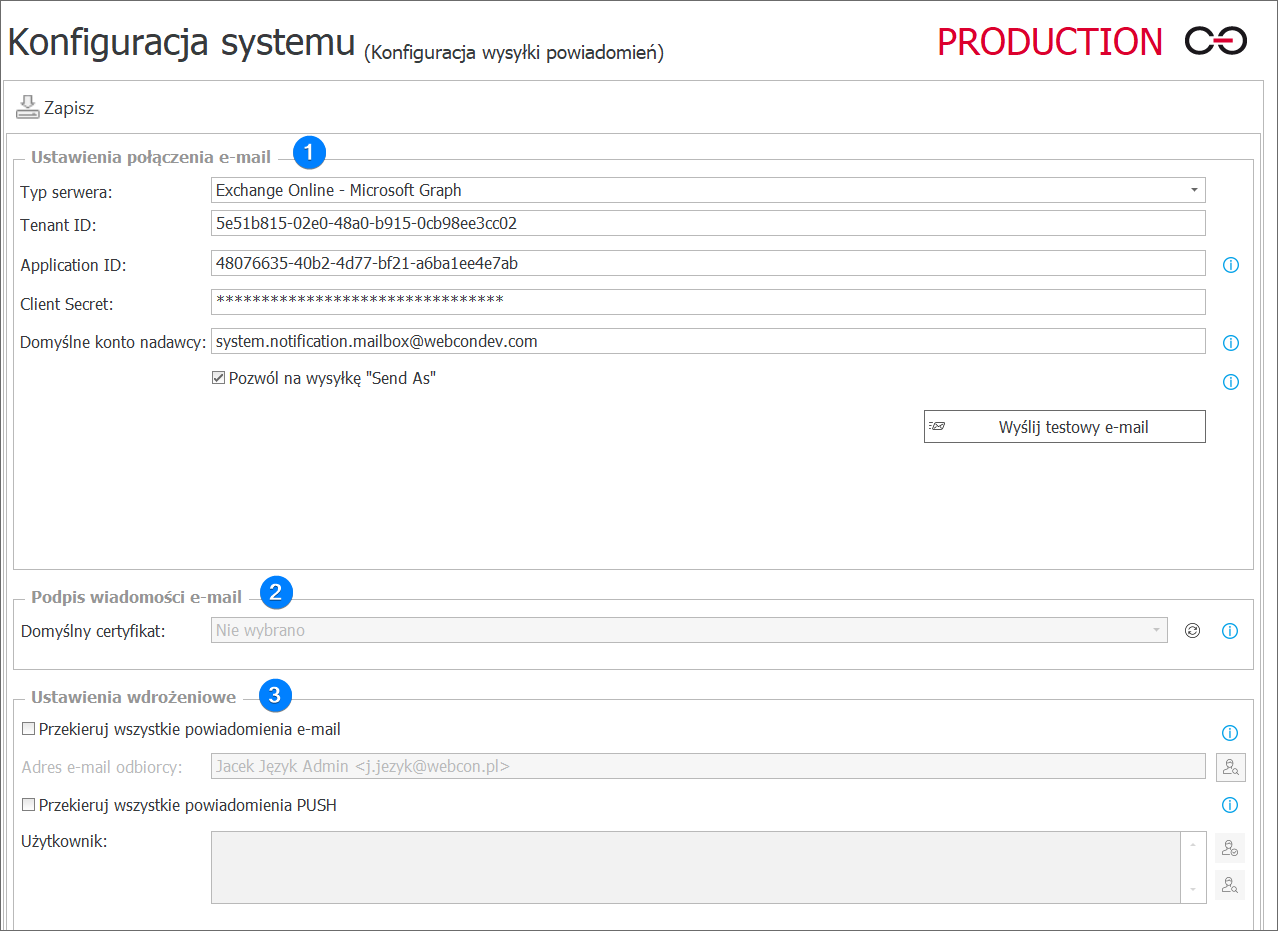The width and height of the screenshot is (1278, 931).
Task: Click info icon for e-mail redirect option
Action: pos(1231,733)
